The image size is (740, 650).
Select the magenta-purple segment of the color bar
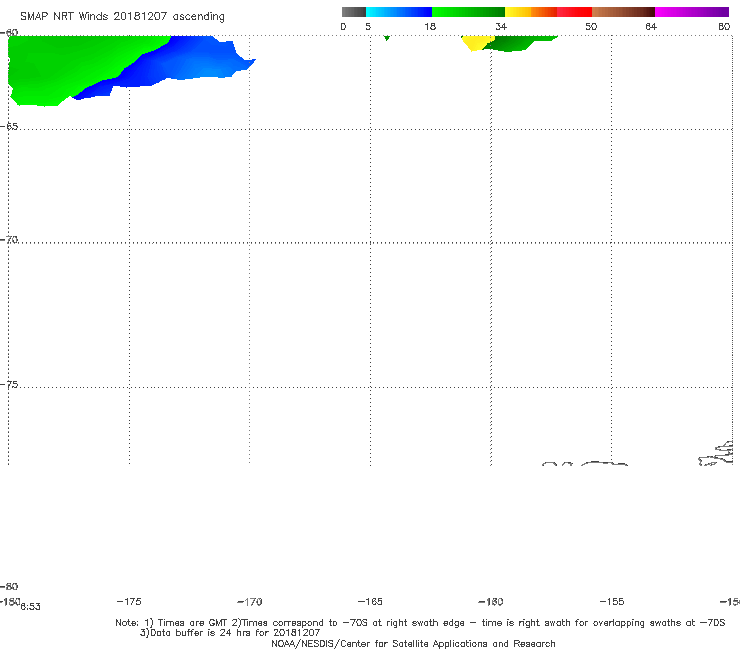(x=692, y=12)
